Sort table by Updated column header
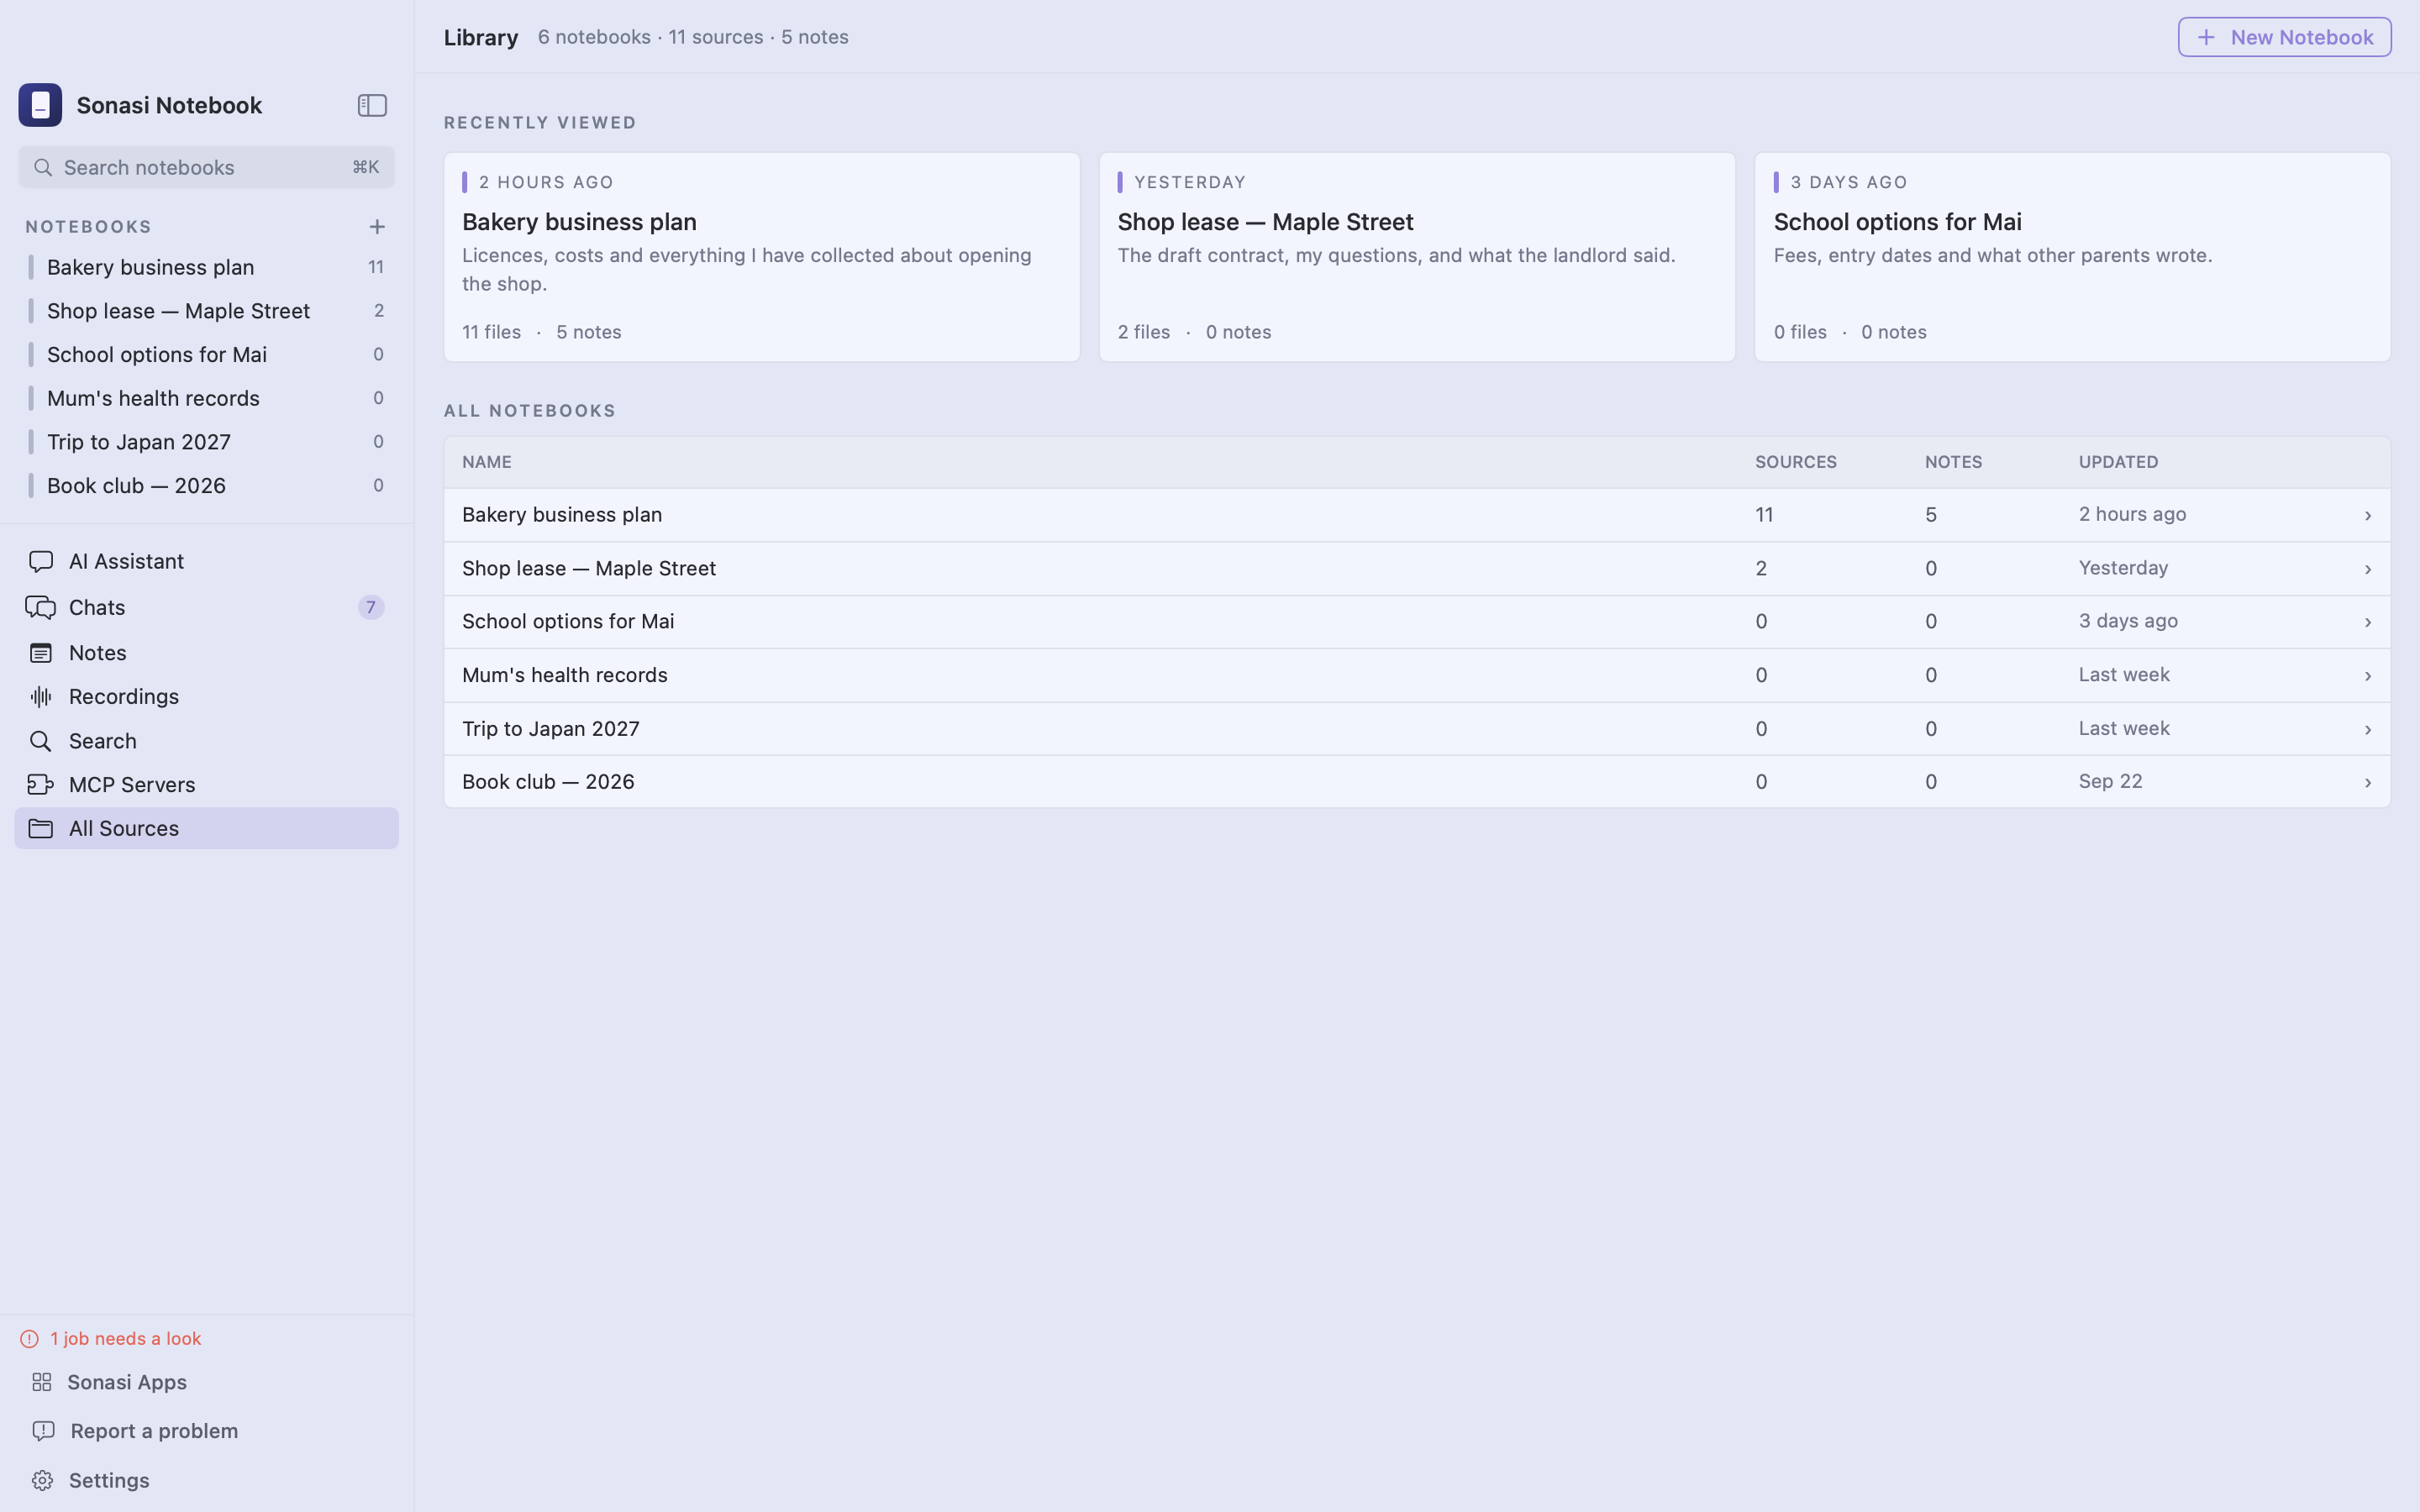 (2118, 462)
